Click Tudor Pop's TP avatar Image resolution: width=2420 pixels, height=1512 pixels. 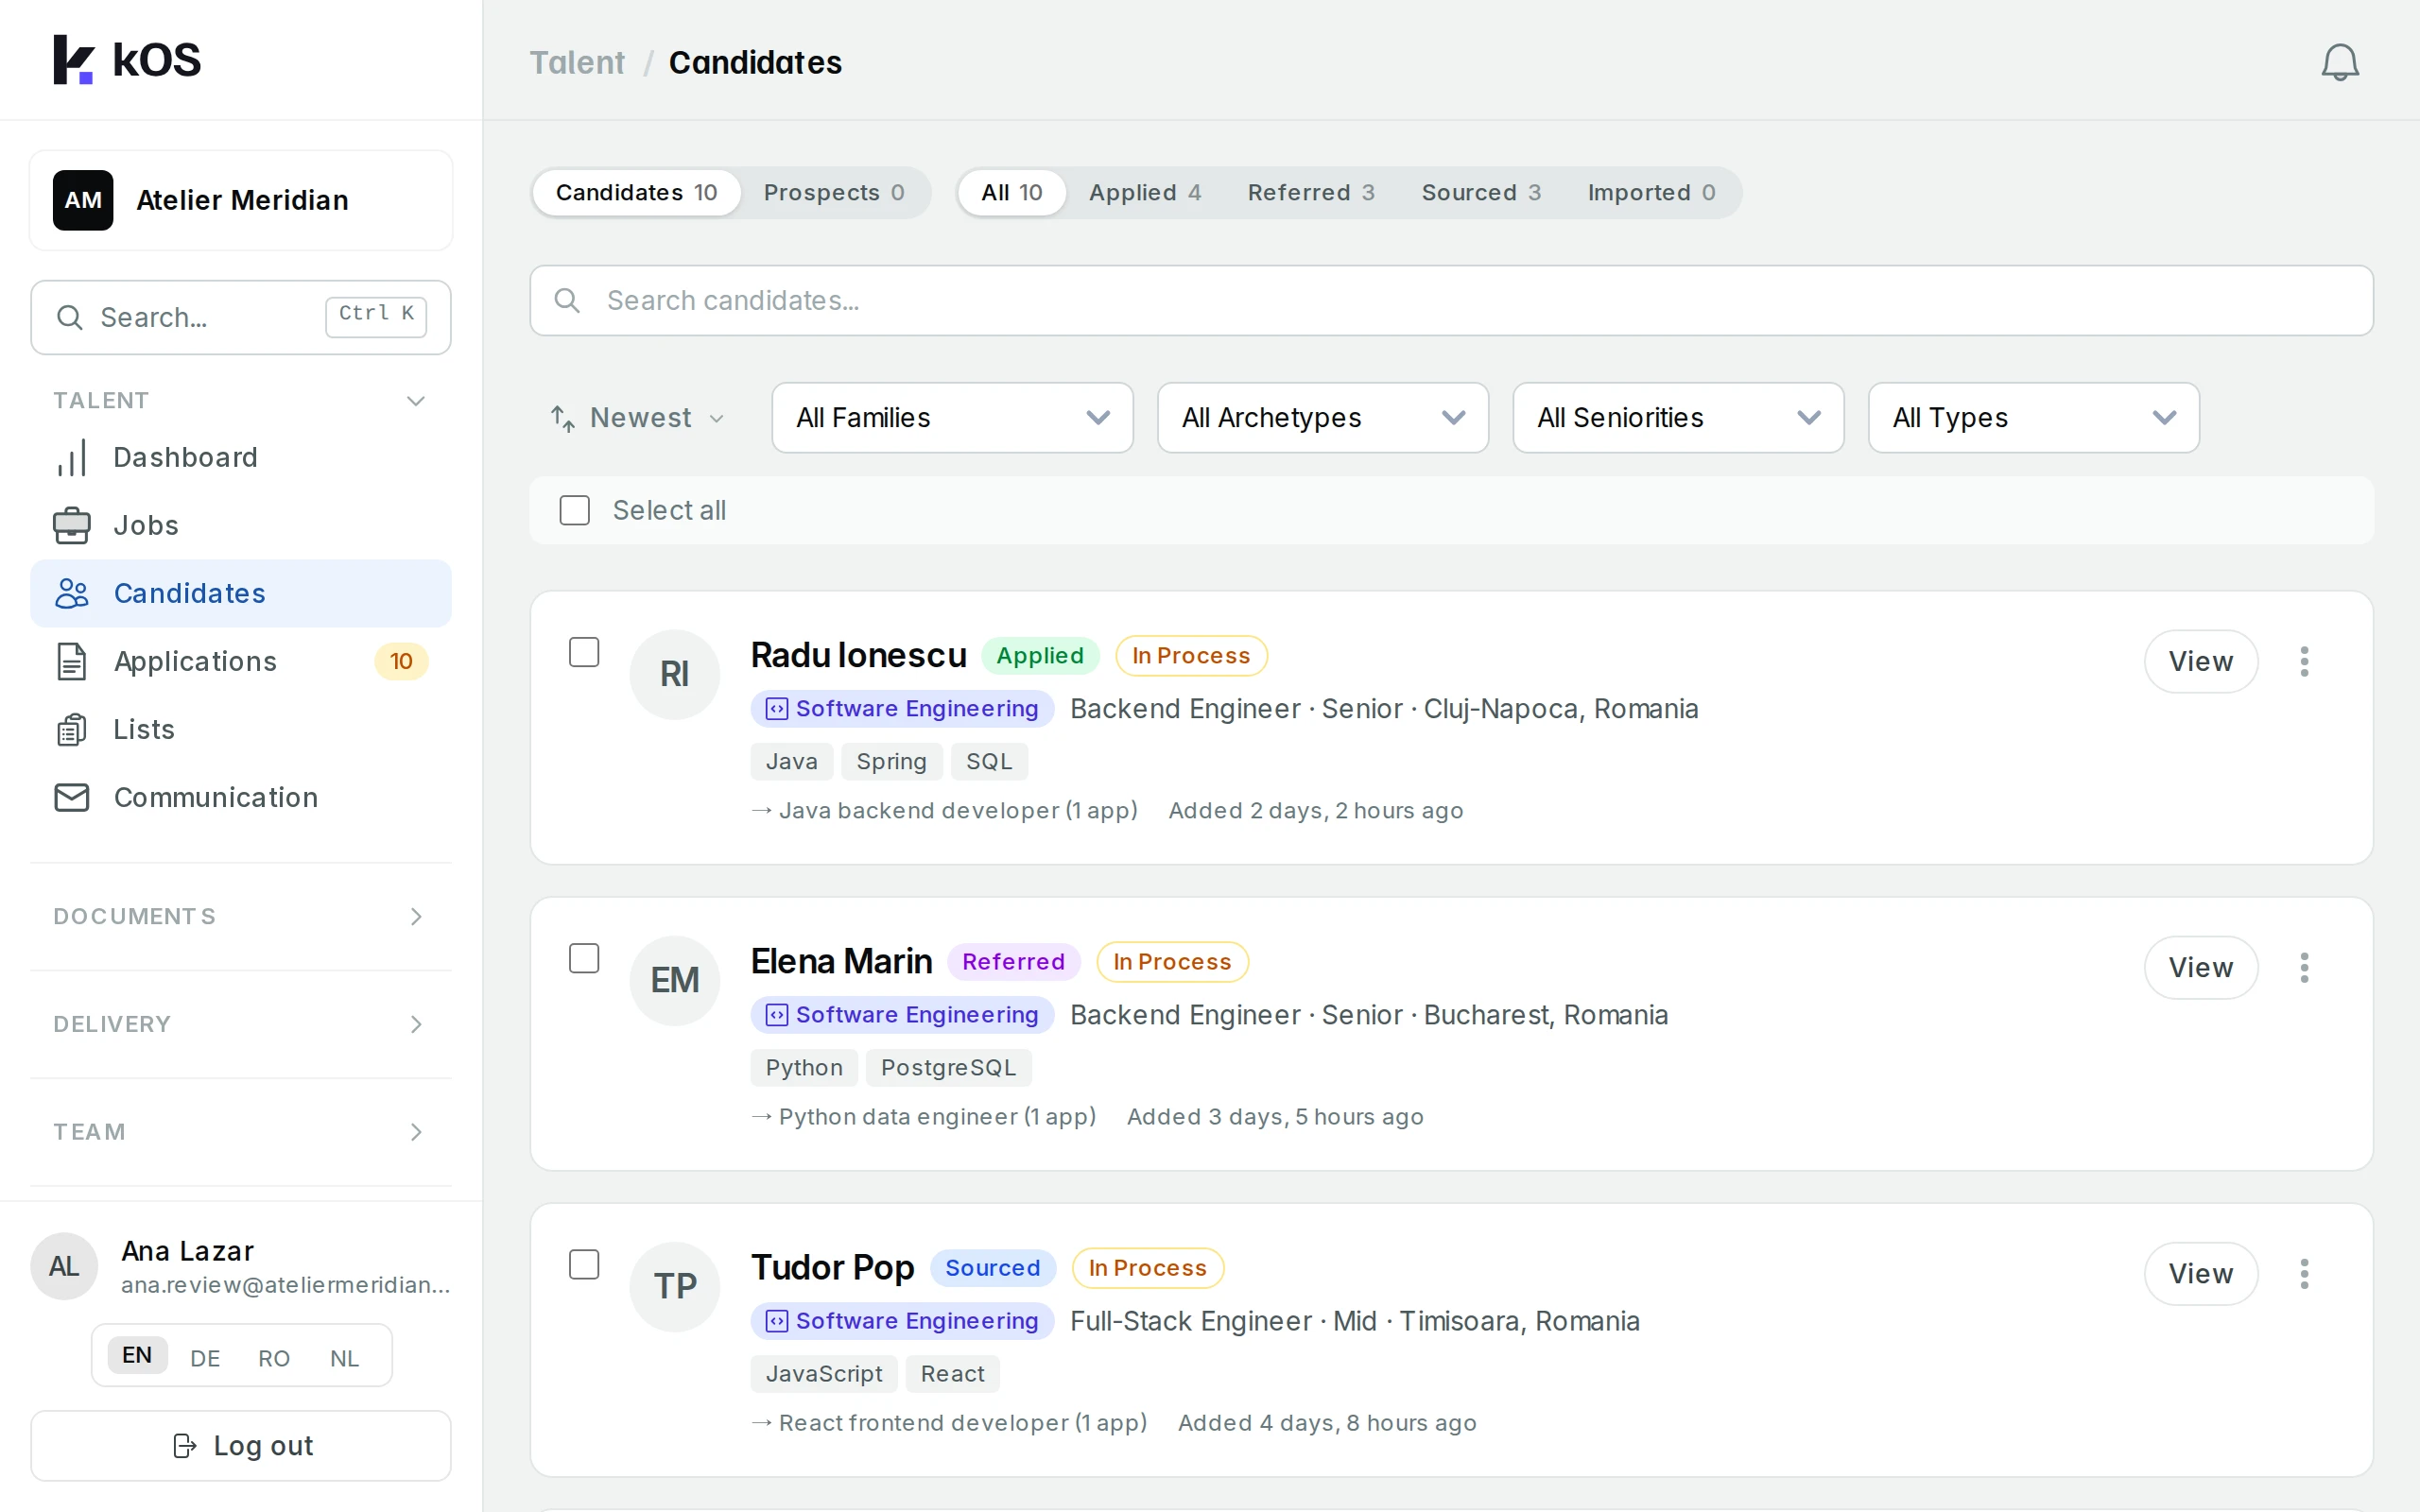[675, 1286]
